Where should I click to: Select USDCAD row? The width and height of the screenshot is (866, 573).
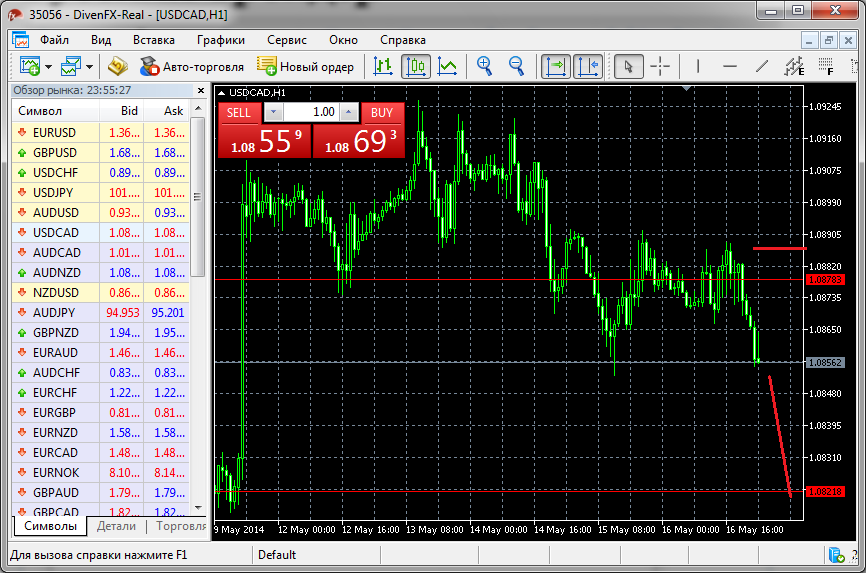(x=101, y=233)
